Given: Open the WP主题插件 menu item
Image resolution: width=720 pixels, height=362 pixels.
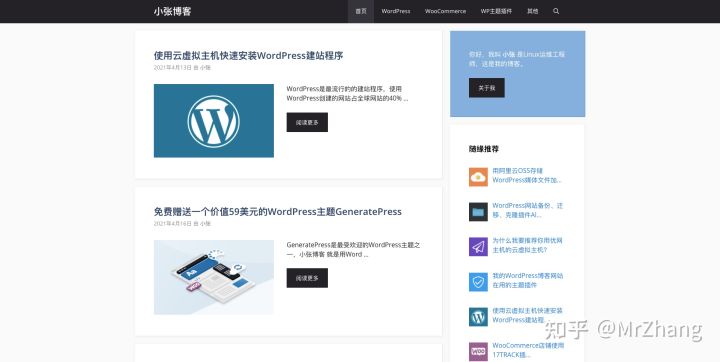Looking at the screenshot, I should click(496, 11).
